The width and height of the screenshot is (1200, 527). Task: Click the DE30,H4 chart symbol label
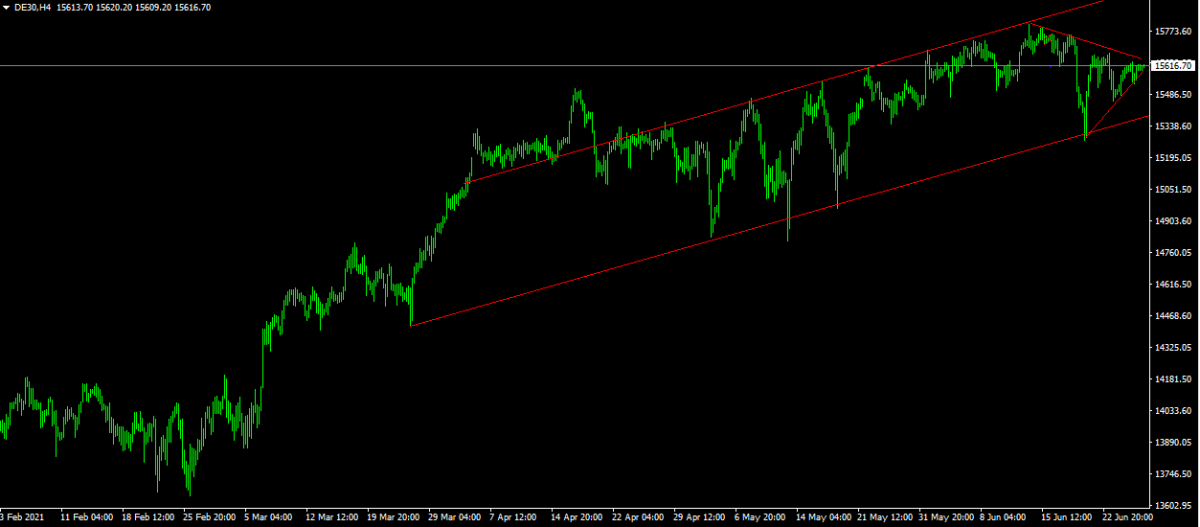[x=32, y=7]
